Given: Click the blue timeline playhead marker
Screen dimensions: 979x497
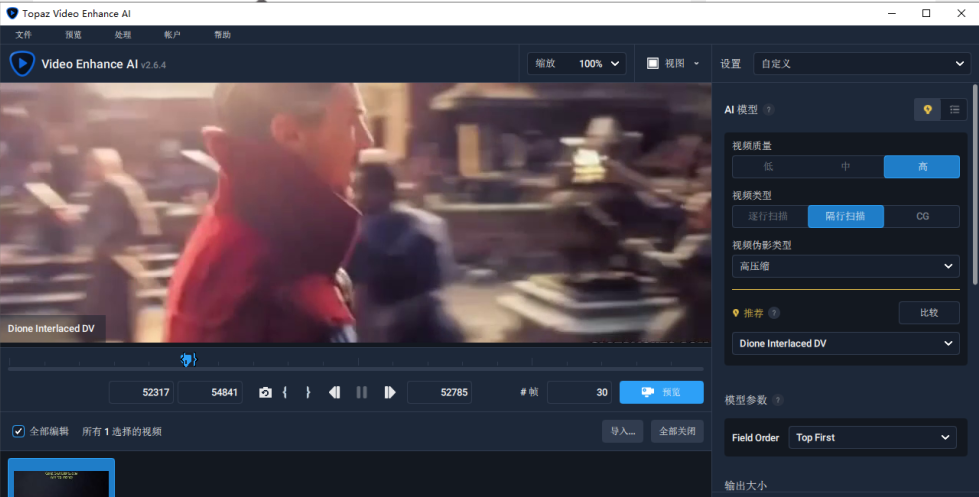Looking at the screenshot, I should pos(187,360).
